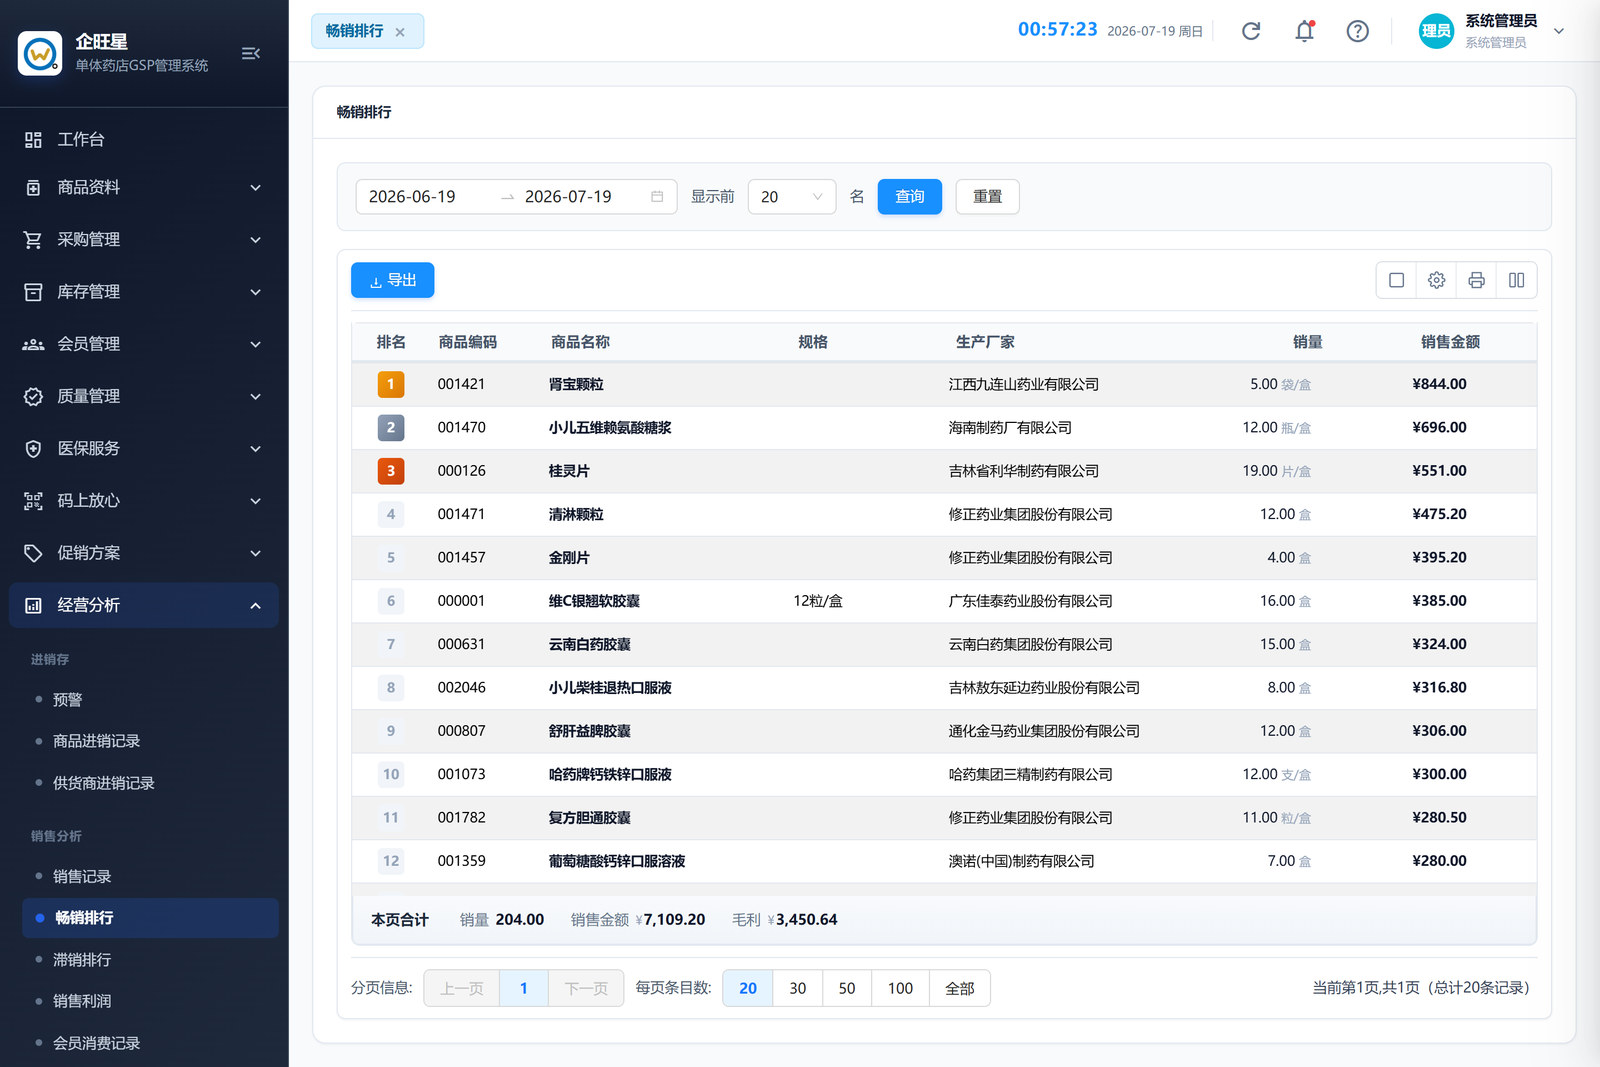Click the 工作台 dashboard icon
This screenshot has height=1067, width=1600.
[33, 139]
